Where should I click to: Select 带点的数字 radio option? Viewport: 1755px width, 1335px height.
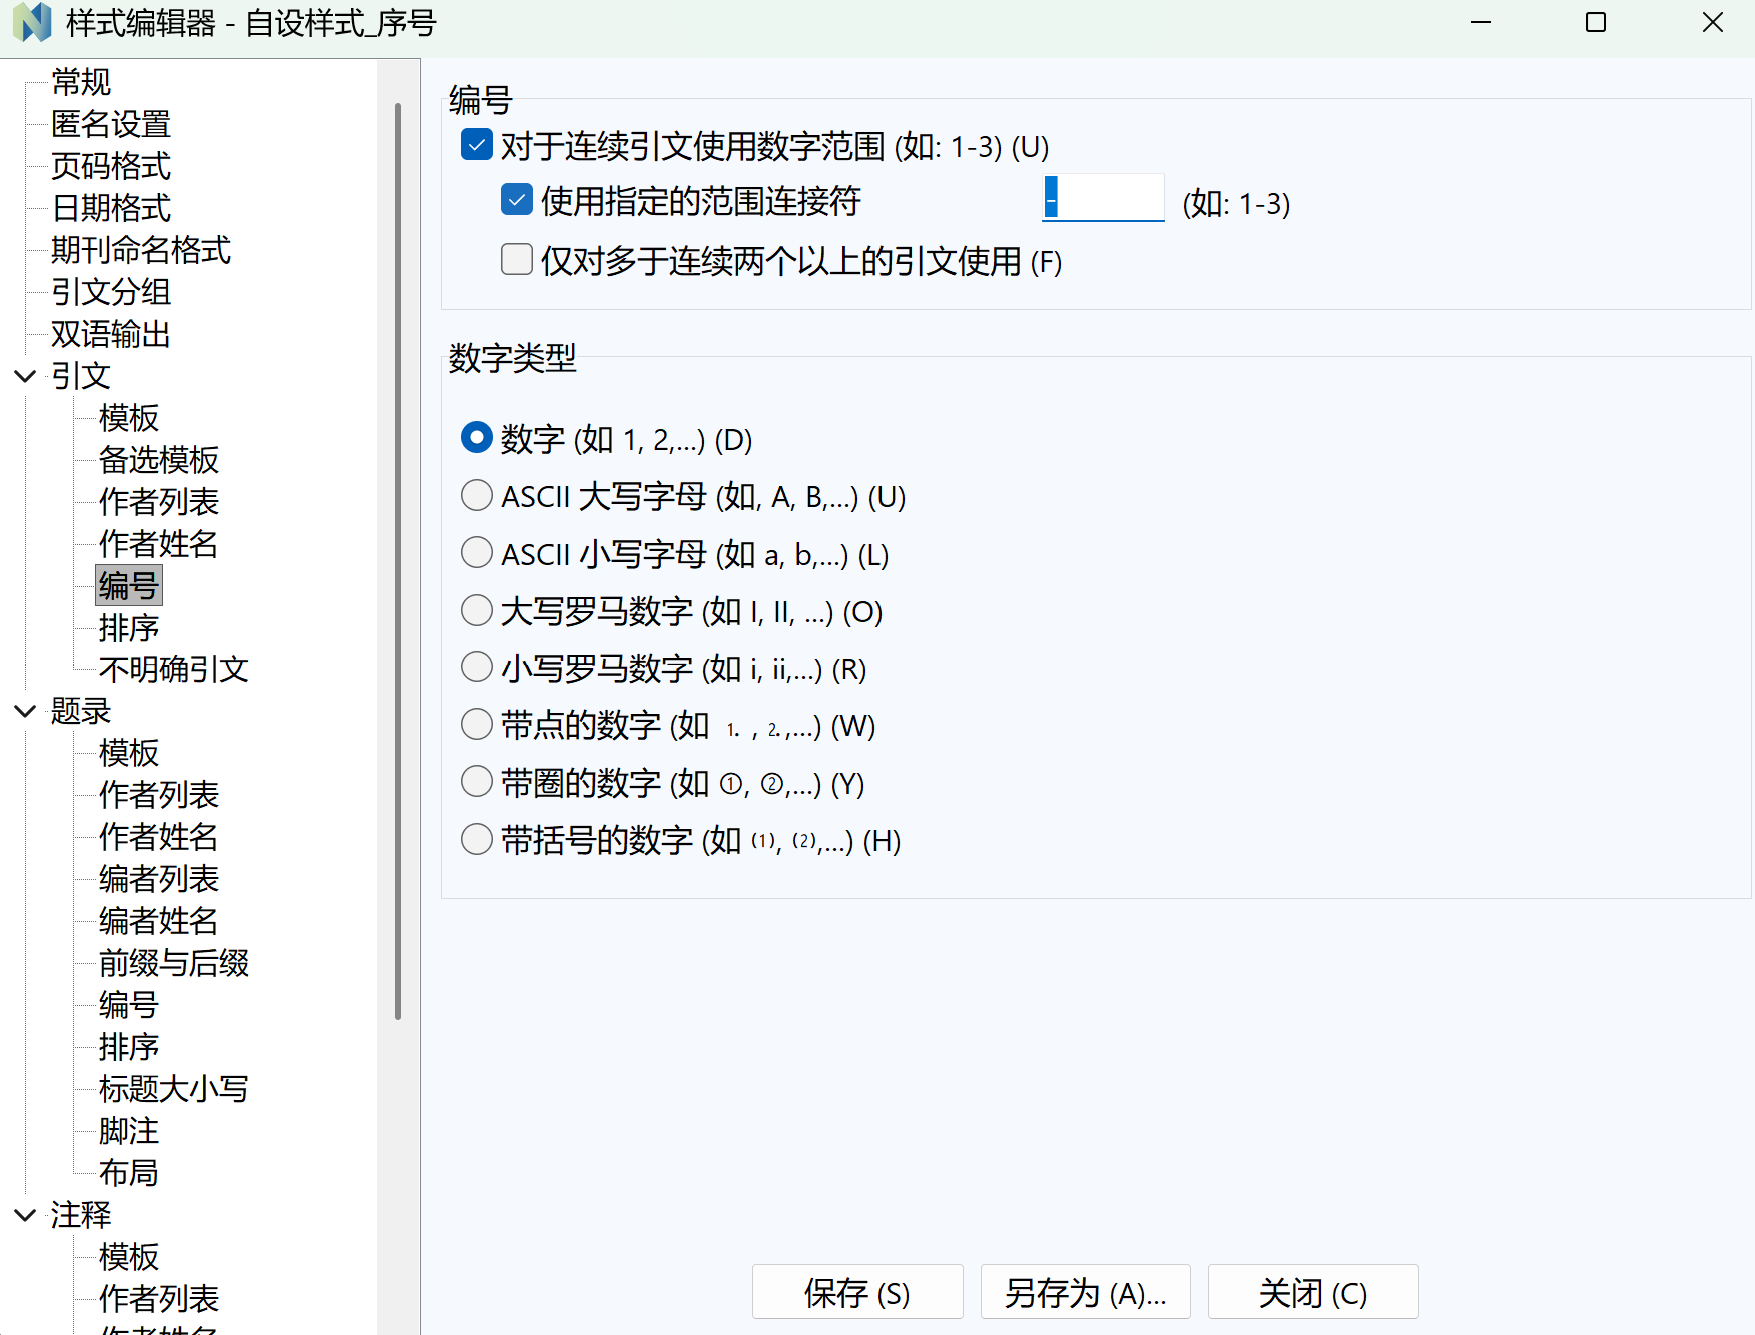[476, 724]
